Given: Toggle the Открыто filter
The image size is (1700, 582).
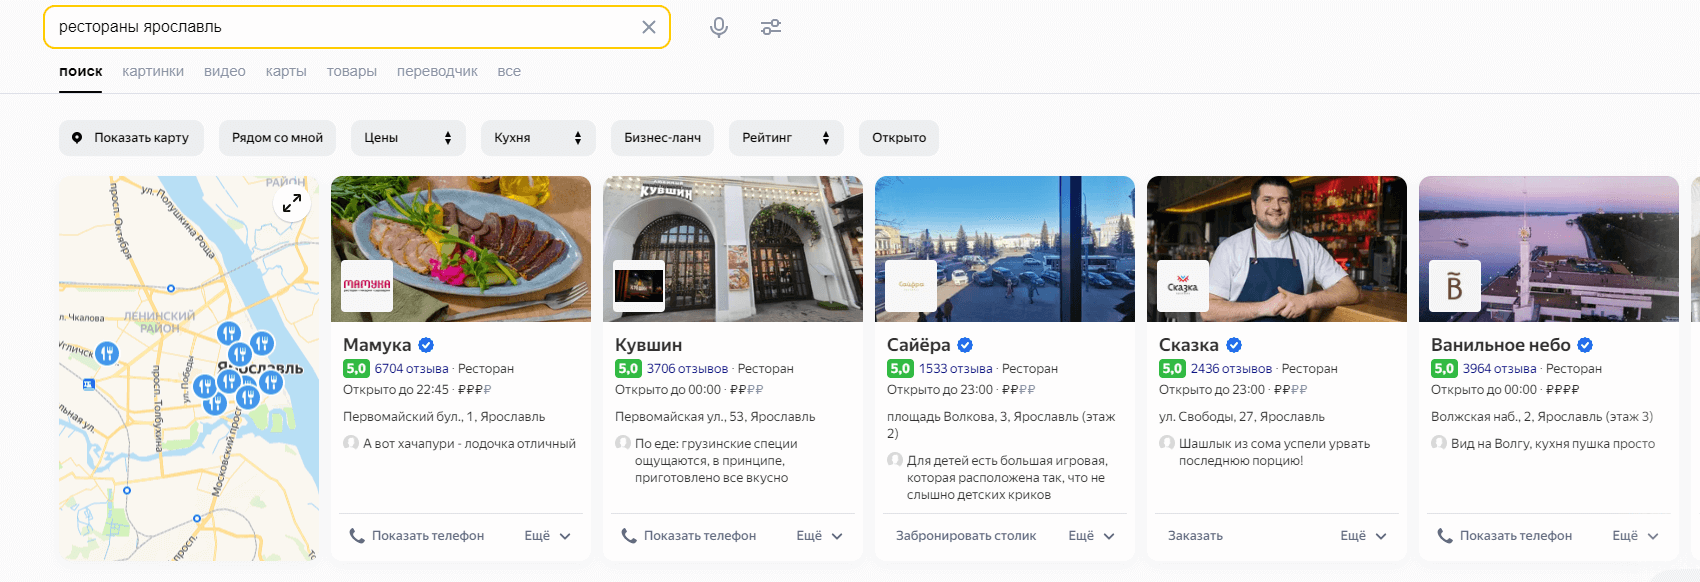Looking at the screenshot, I should point(899,138).
